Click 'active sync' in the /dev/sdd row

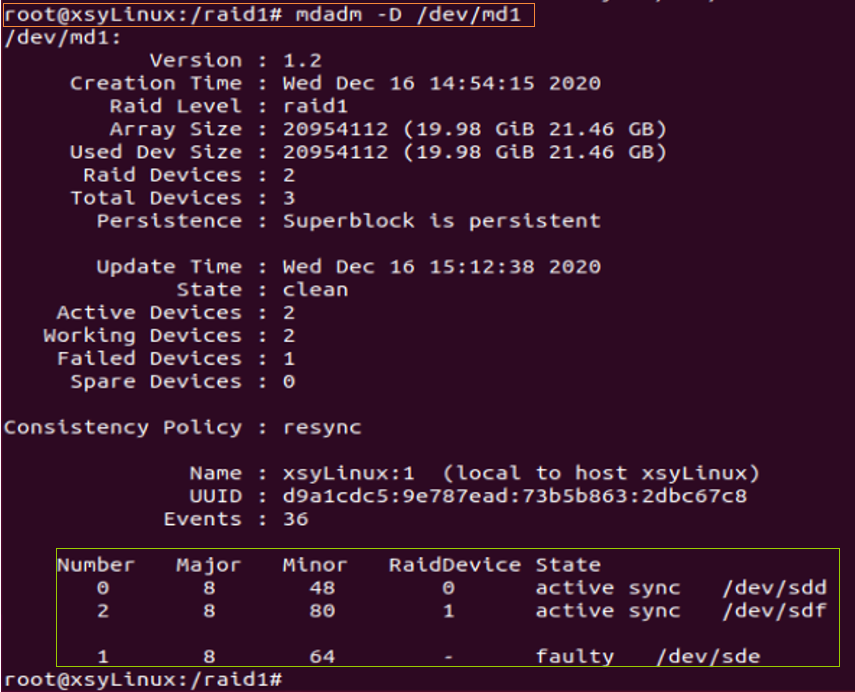[x=607, y=588]
